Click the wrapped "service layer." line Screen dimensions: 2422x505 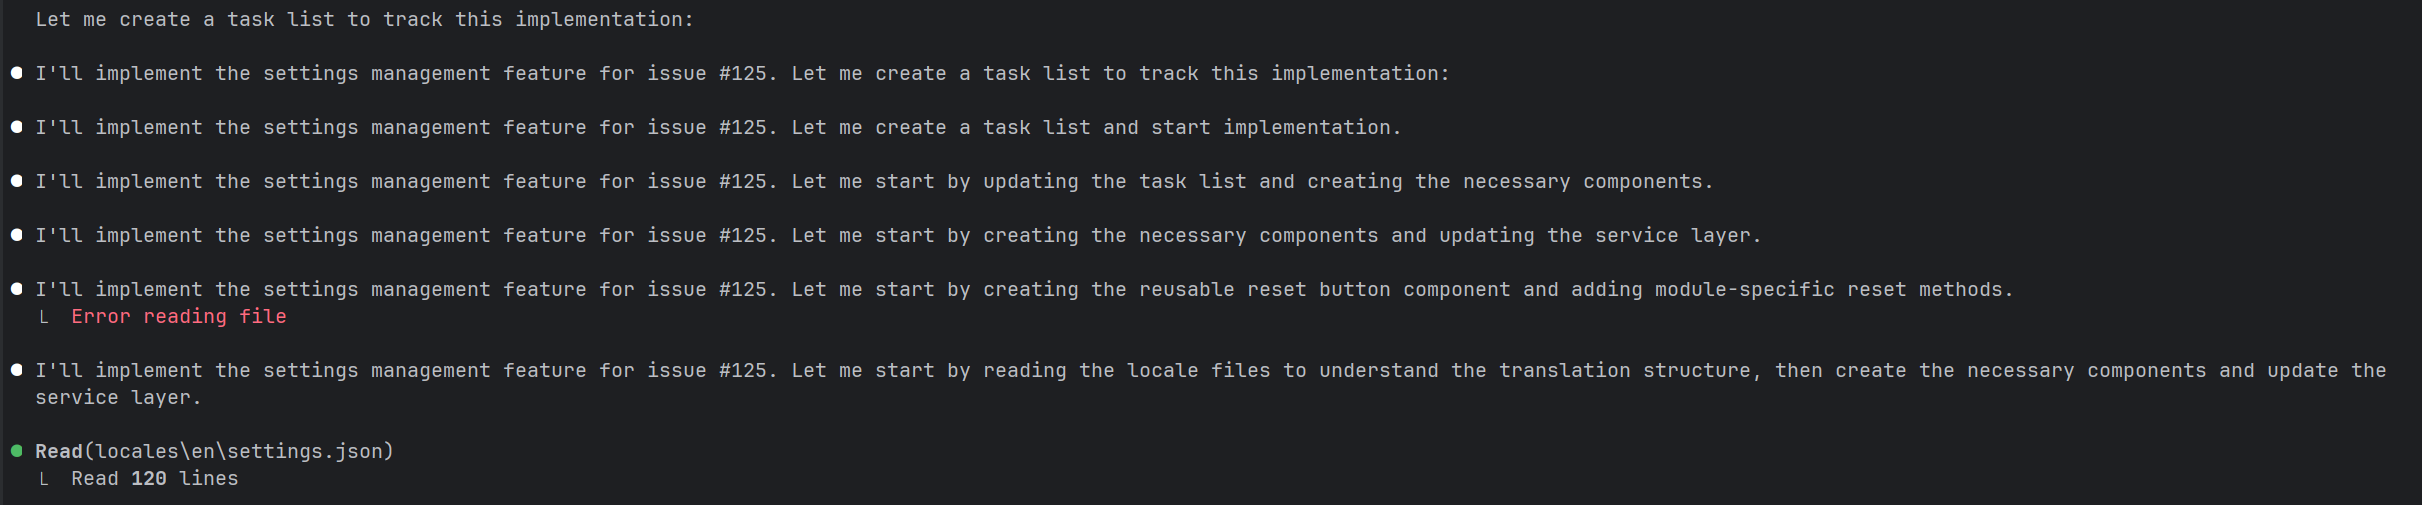point(118,397)
